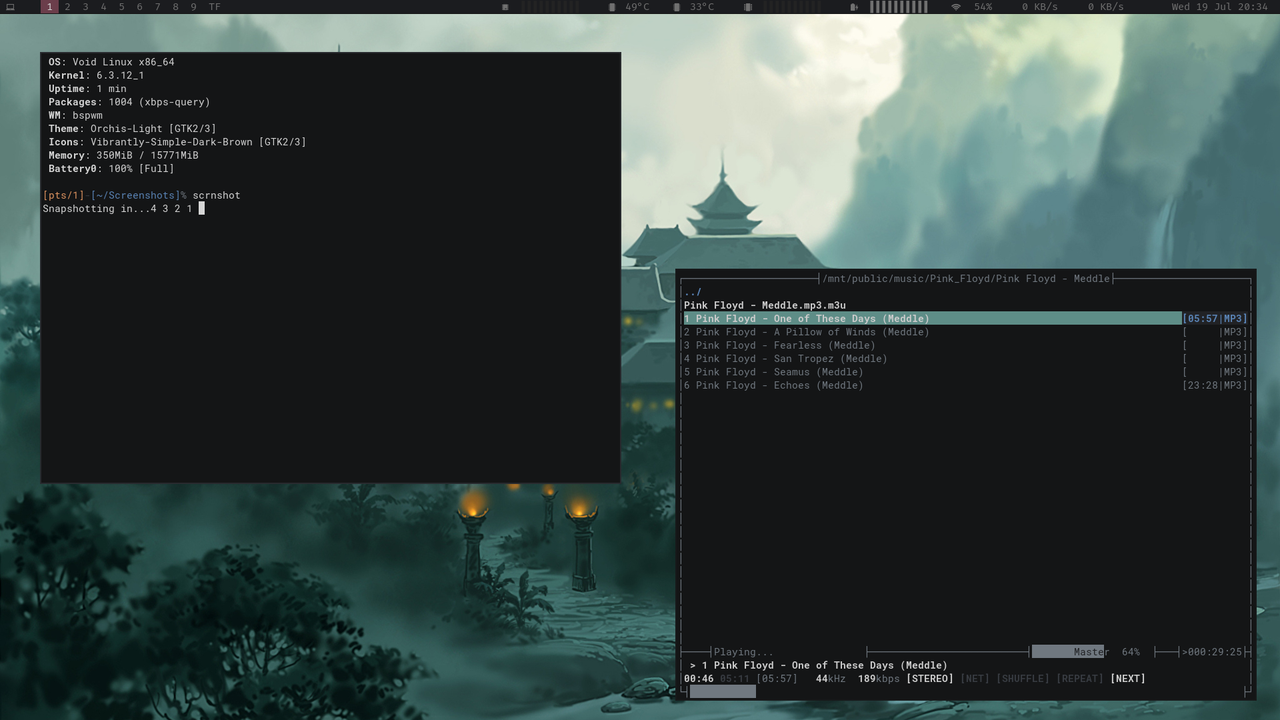Click the CPU temperature 49°C indicator
Viewport: 1280px width, 720px height.
click(630, 7)
